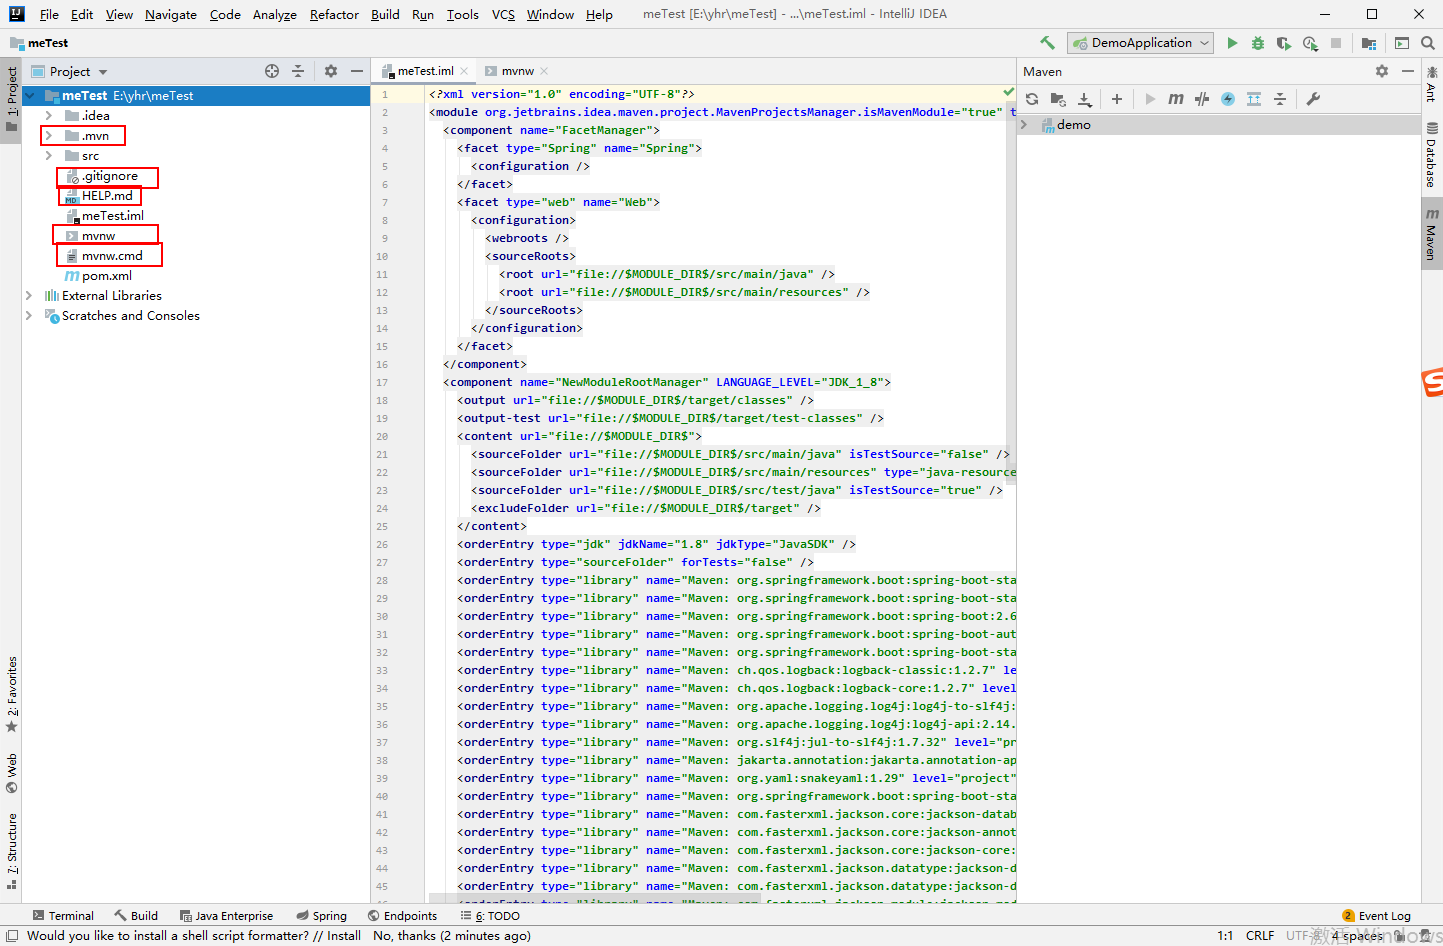Screen dimensions: 1443x946
Task: Click the 1:1 caret position indicator
Action: pyautogui.click(x=1225, y=936)
